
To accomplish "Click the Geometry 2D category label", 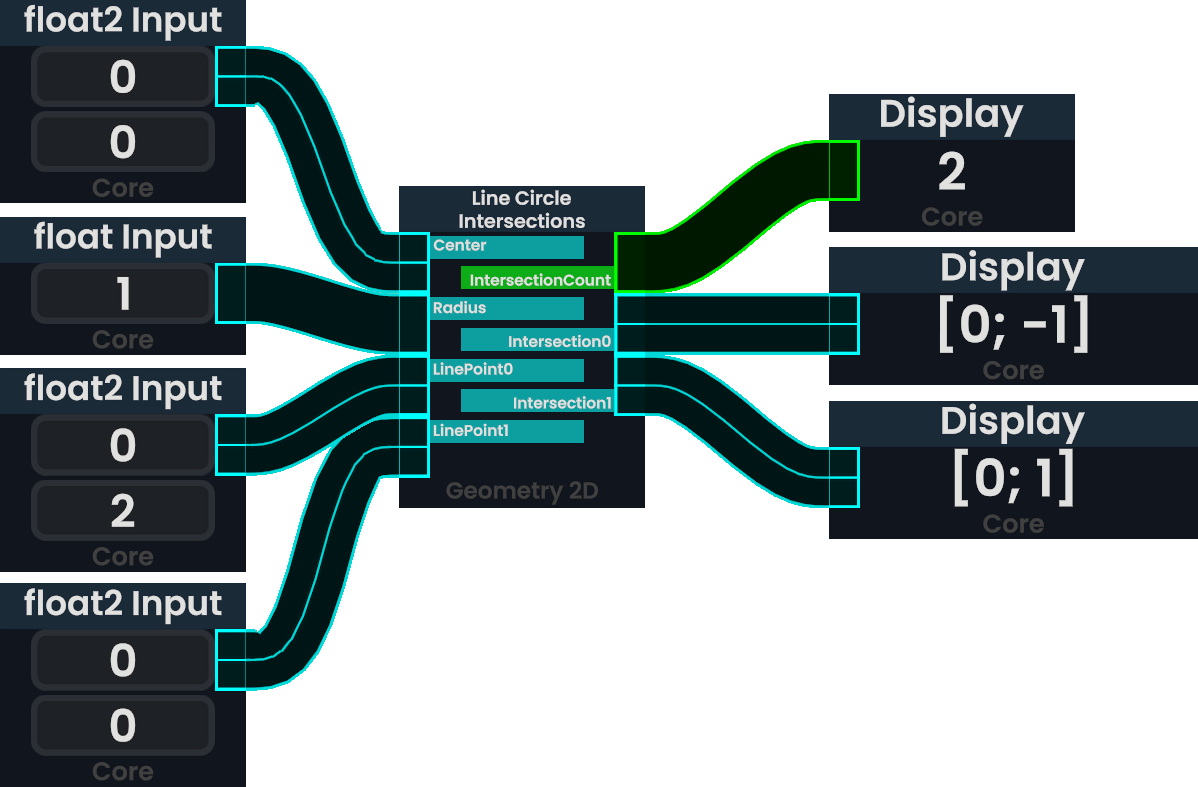I will coord(521,491).
